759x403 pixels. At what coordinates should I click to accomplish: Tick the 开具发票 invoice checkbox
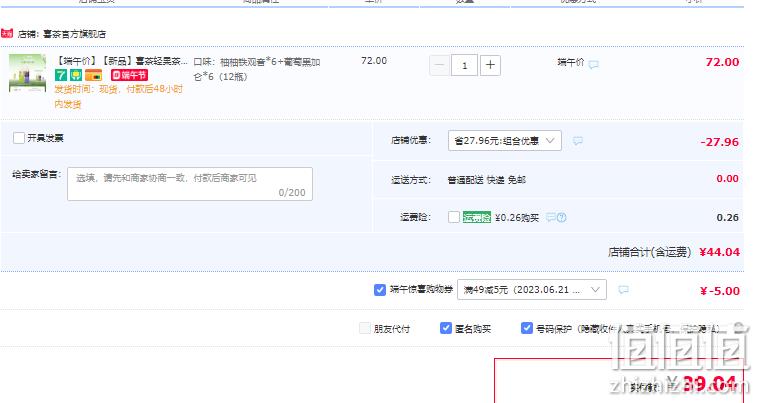pos(19,138)
